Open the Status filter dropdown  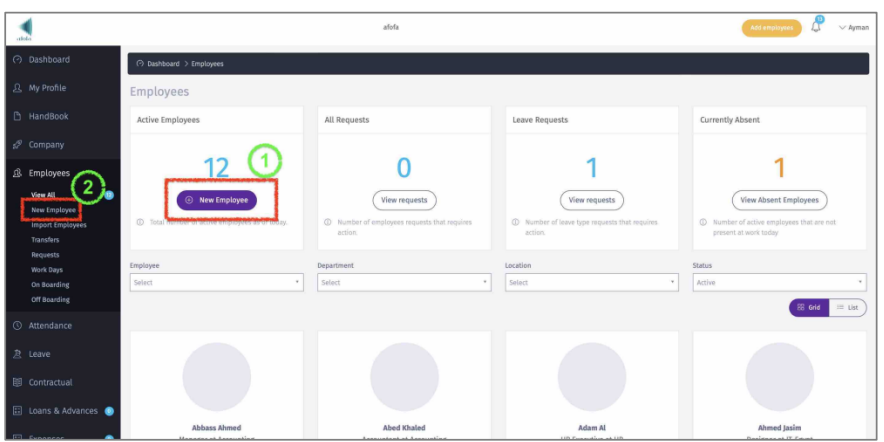(x=778, y=283)
